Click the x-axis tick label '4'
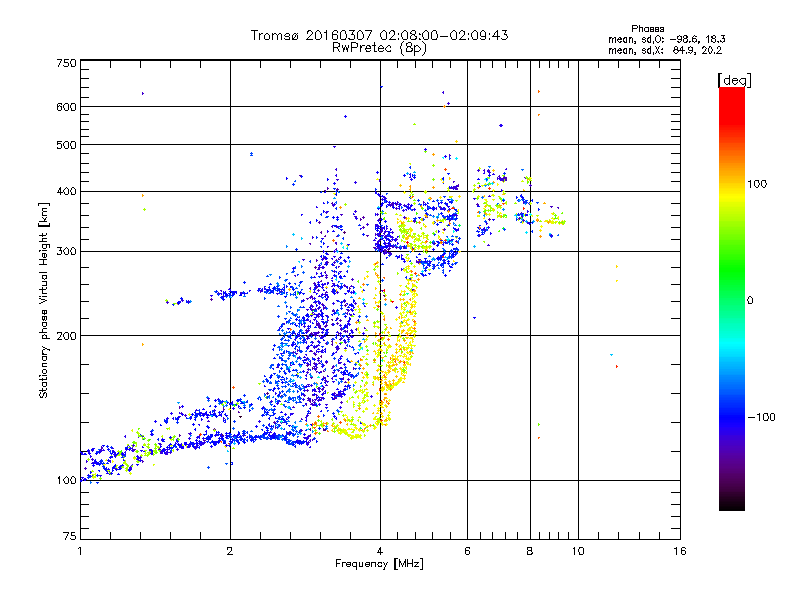Image resolution: width=800 pixels, height=600 pixels. click(380, 551)
